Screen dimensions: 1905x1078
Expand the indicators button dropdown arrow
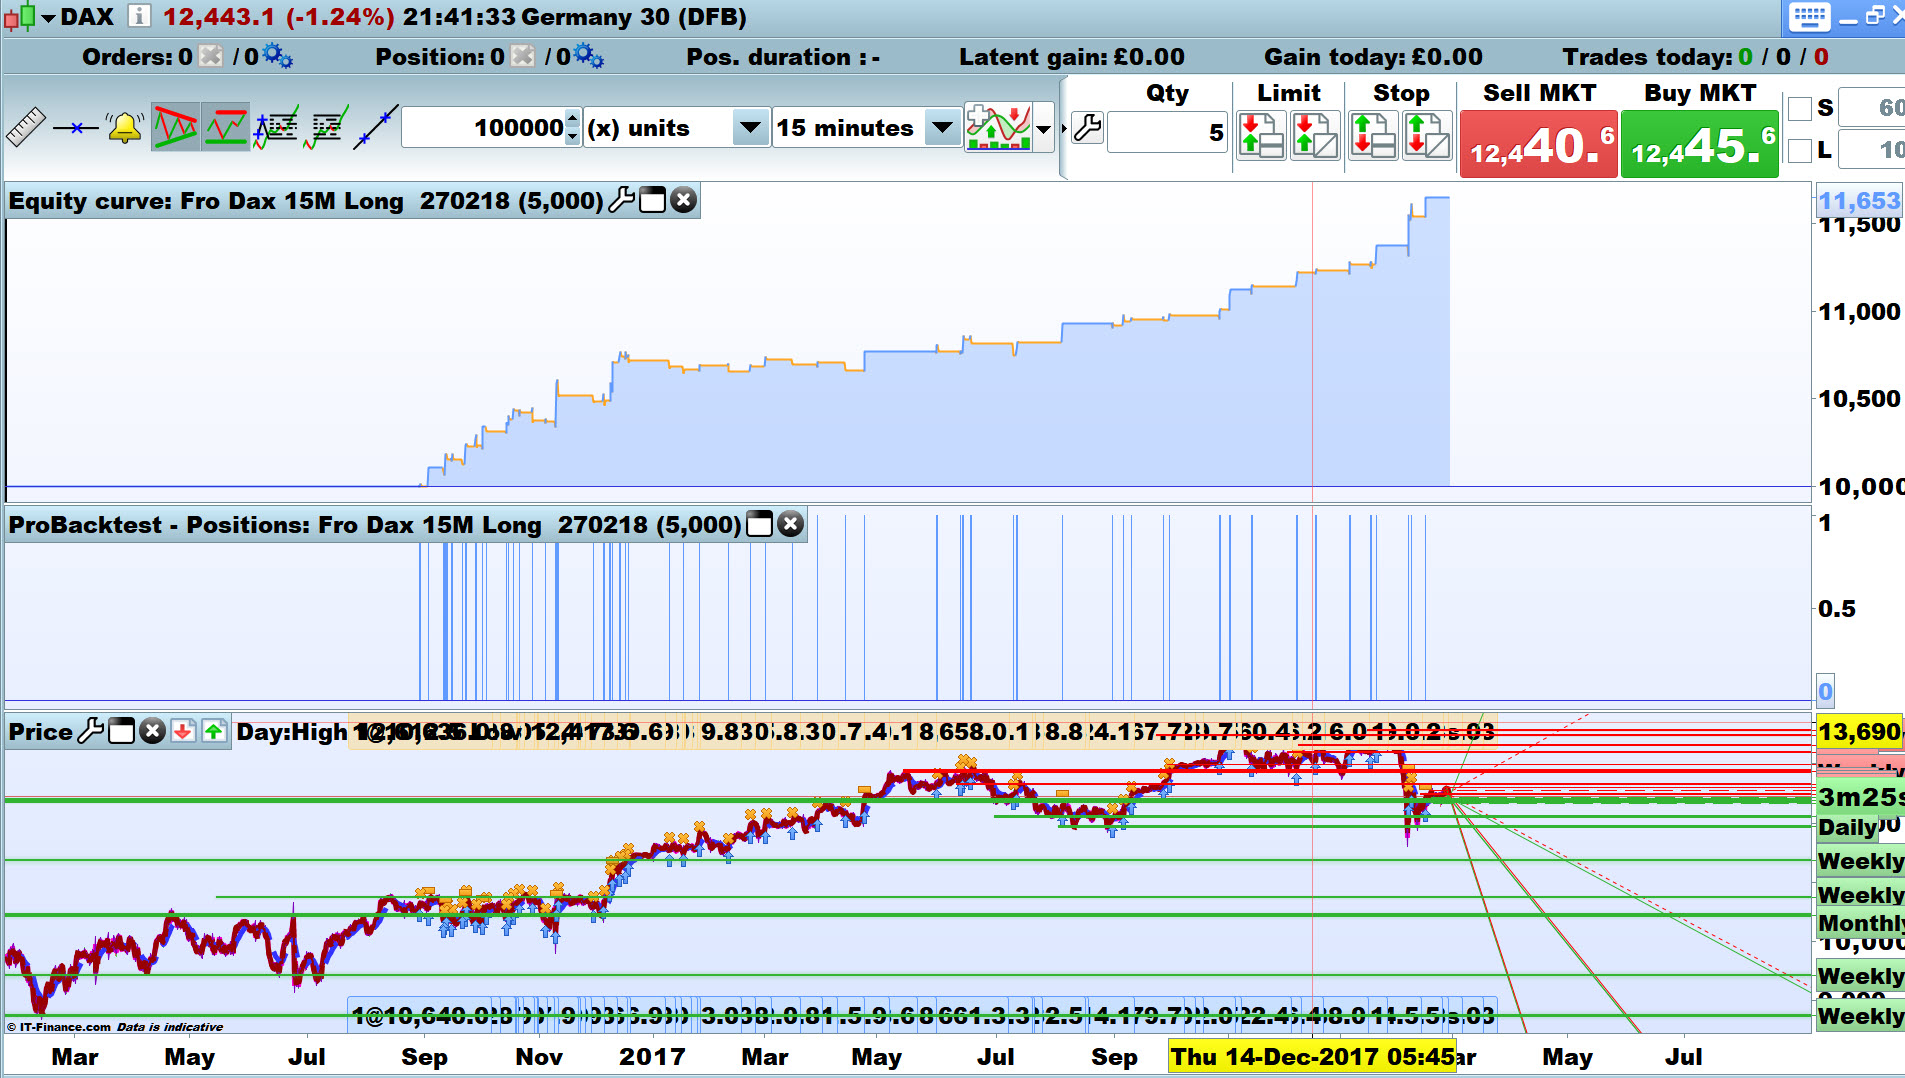coord(1044,128)
